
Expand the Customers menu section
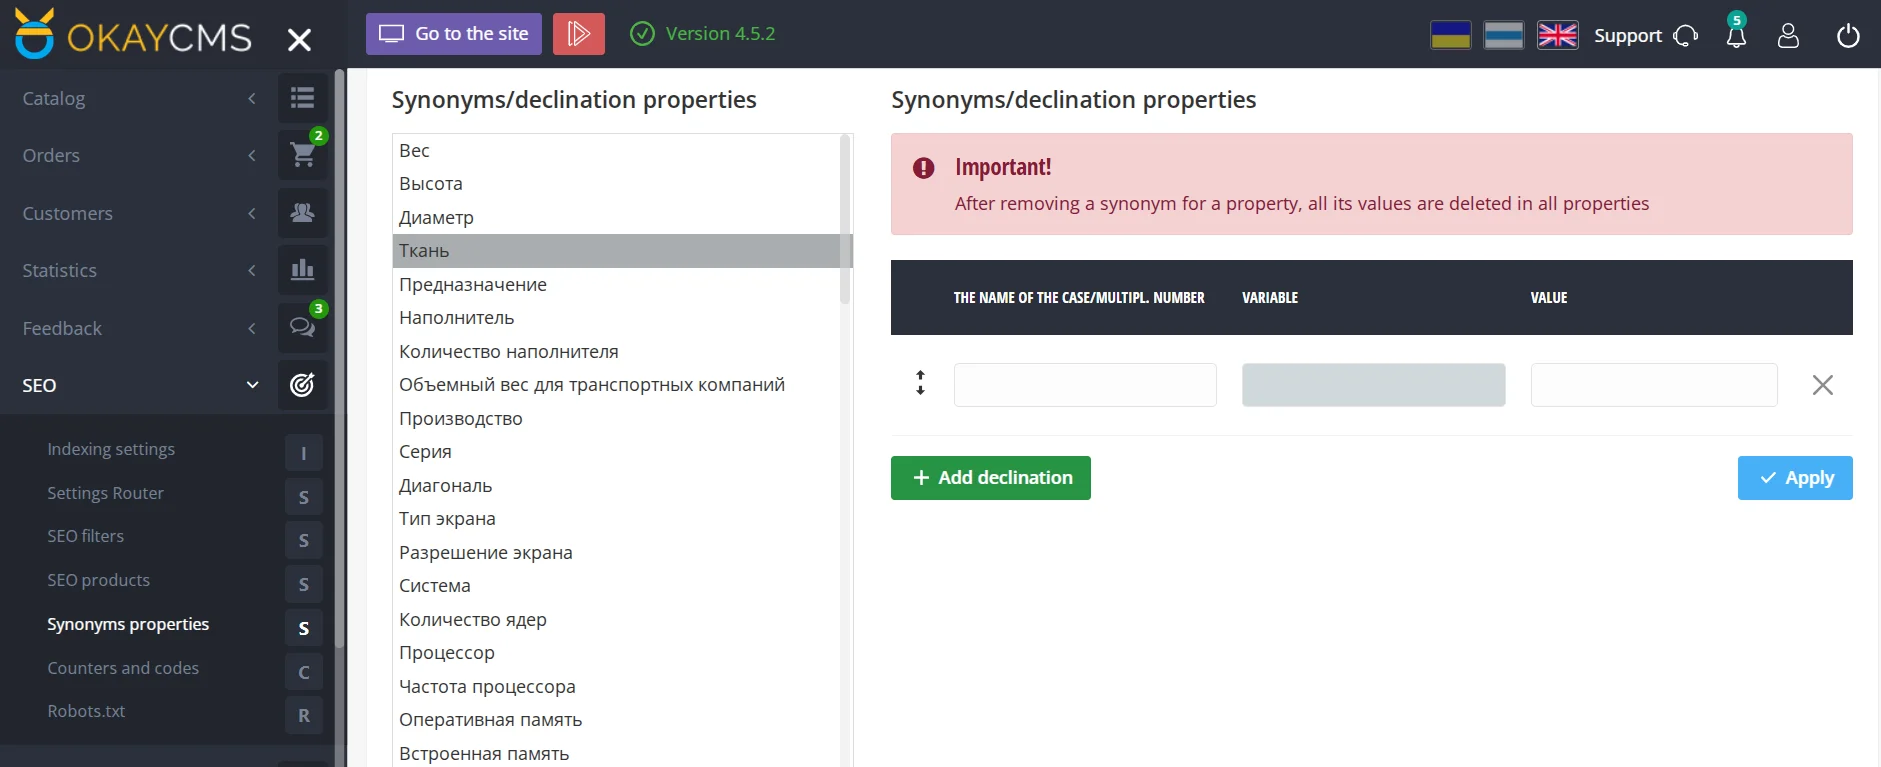pyautogui.click(x=139, y=213)
